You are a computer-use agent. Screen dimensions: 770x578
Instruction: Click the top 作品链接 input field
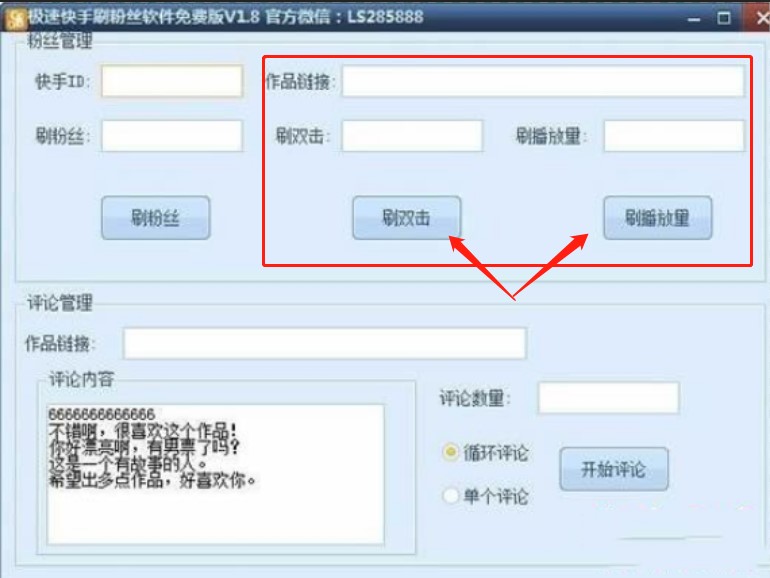click(x=543, y=81)
